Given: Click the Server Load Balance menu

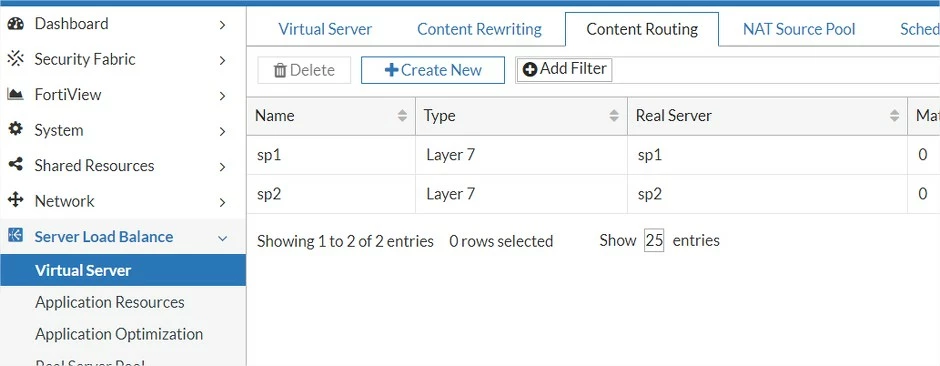Looking at the screenshot, I should 123,236.
